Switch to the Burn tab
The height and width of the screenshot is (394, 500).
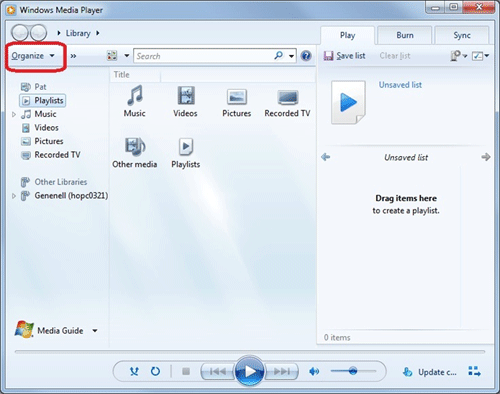pos(405,35)
